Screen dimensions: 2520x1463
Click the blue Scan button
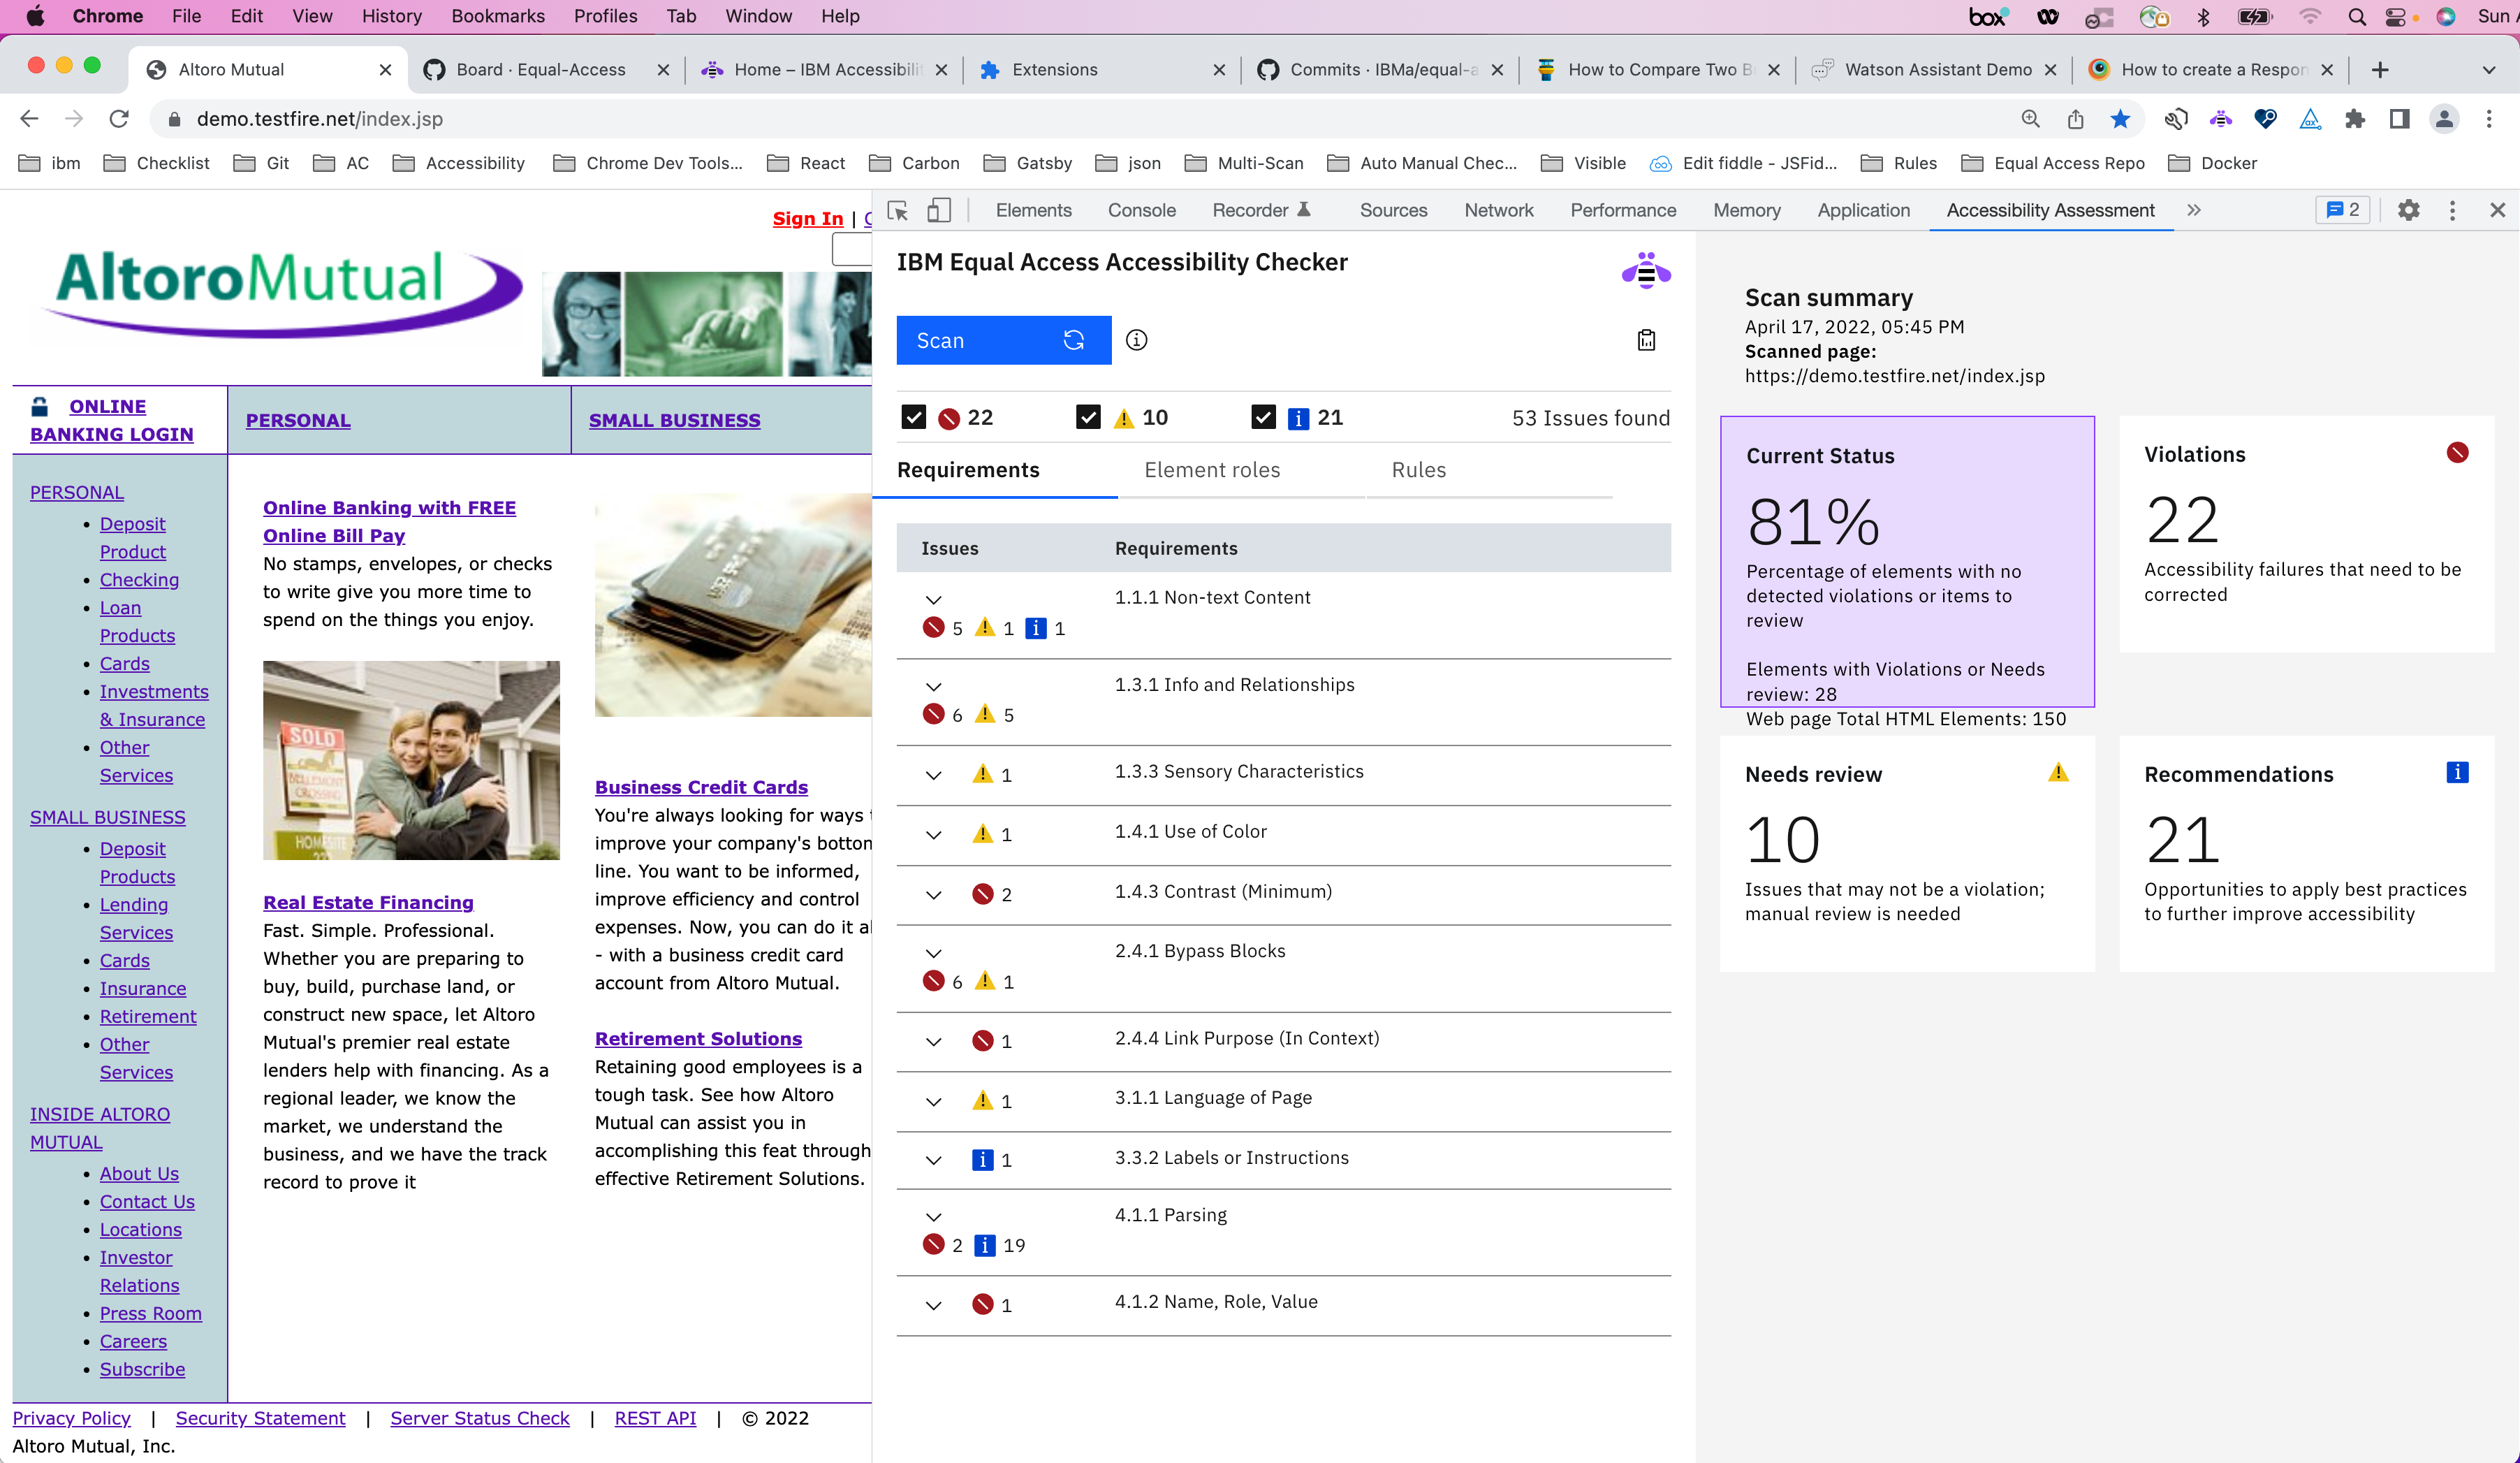1003,340
